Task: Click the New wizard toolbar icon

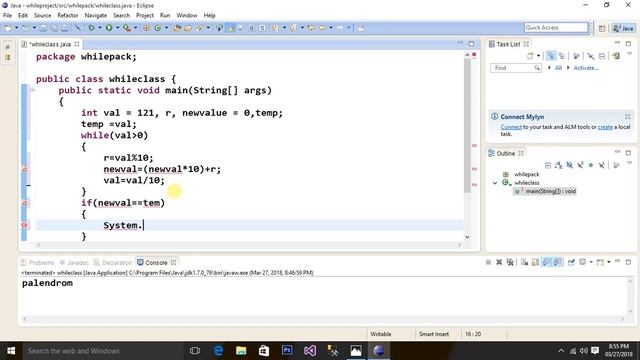Action: [8, 28]
